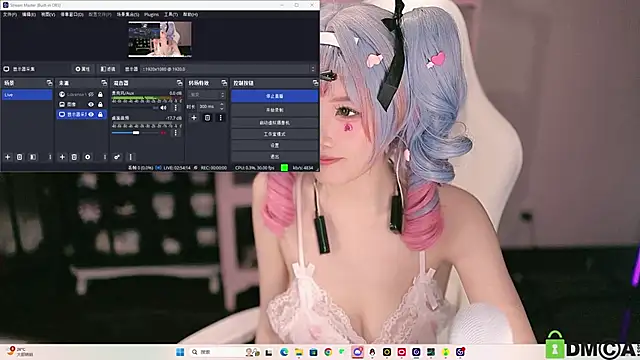Undock the Sources panel via its header popout icon

tap(104, 83)
